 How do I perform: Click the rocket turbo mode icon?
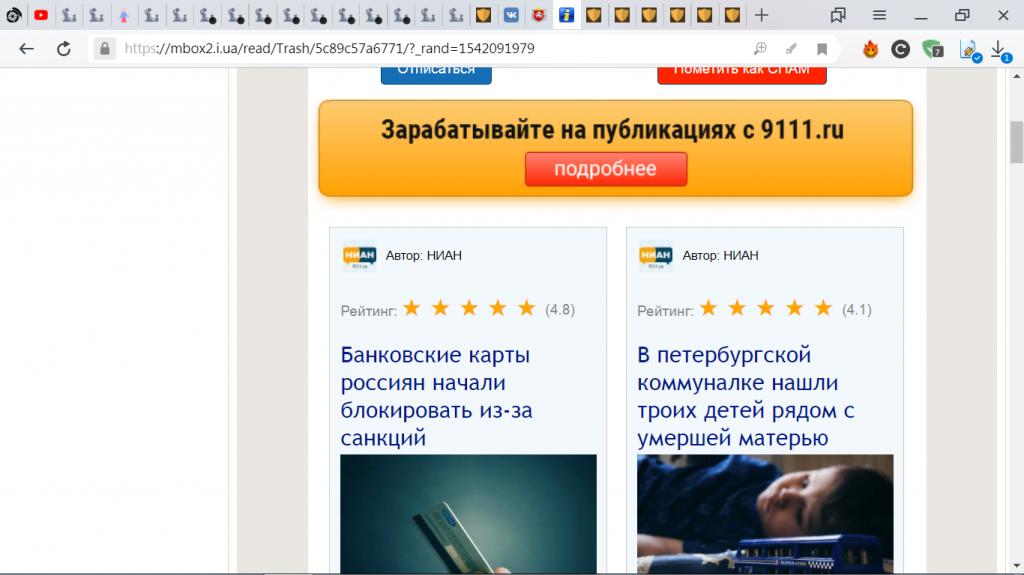tap(791, 48)
